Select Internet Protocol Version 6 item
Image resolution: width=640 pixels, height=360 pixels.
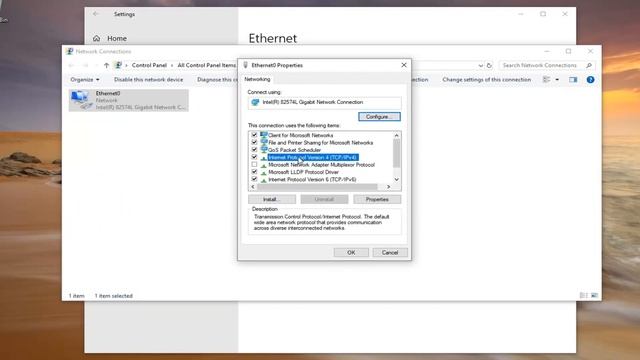(x=312, y=179)
